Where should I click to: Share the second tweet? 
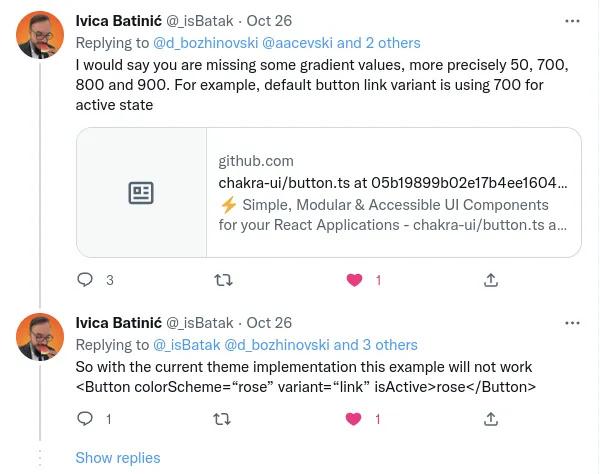(x=491, y=420)
